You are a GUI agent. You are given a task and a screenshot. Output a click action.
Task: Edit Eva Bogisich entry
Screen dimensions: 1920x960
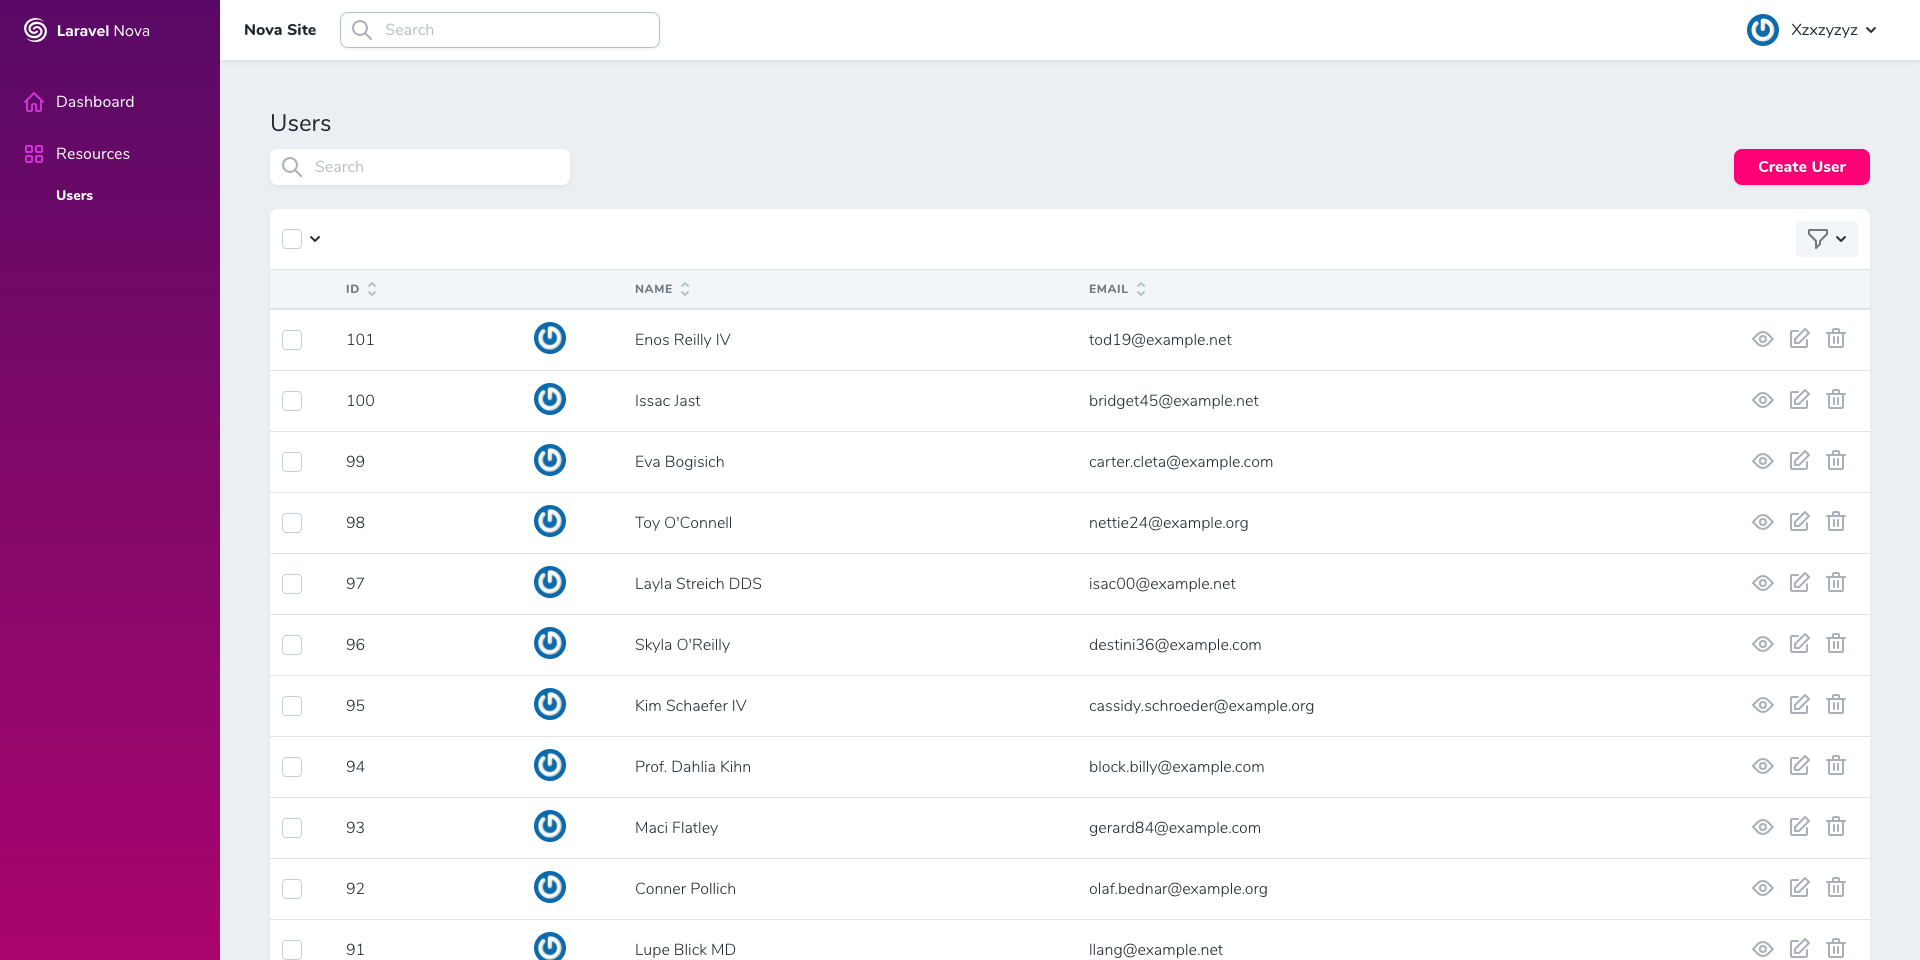point(1799,460)
